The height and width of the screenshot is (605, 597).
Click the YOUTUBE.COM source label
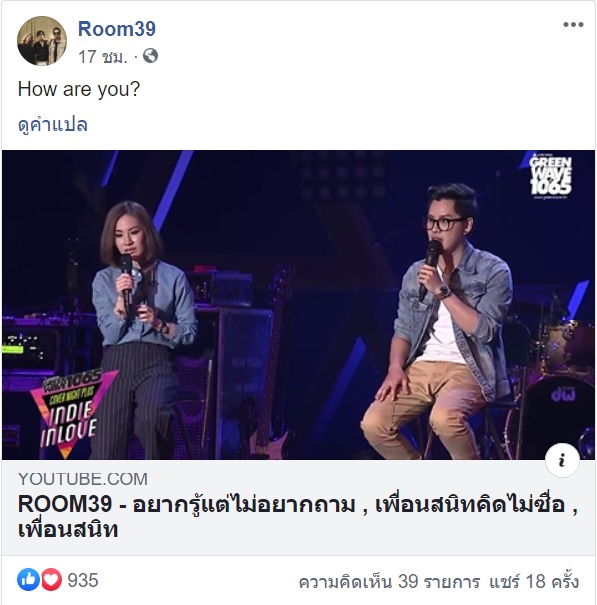(83, 479)
